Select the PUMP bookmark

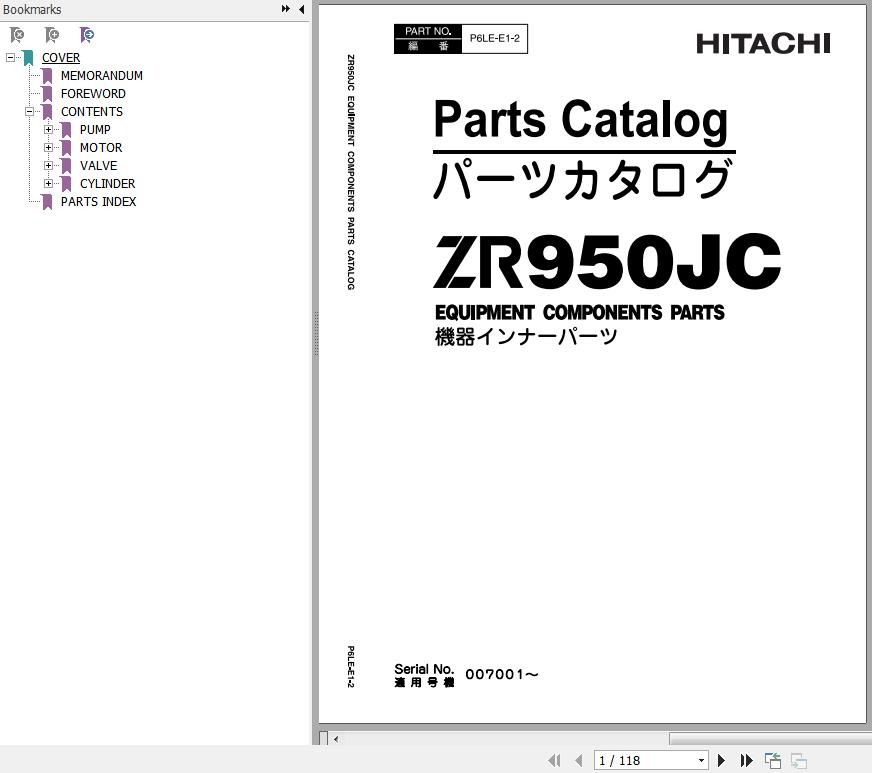(x=95, y=130)
